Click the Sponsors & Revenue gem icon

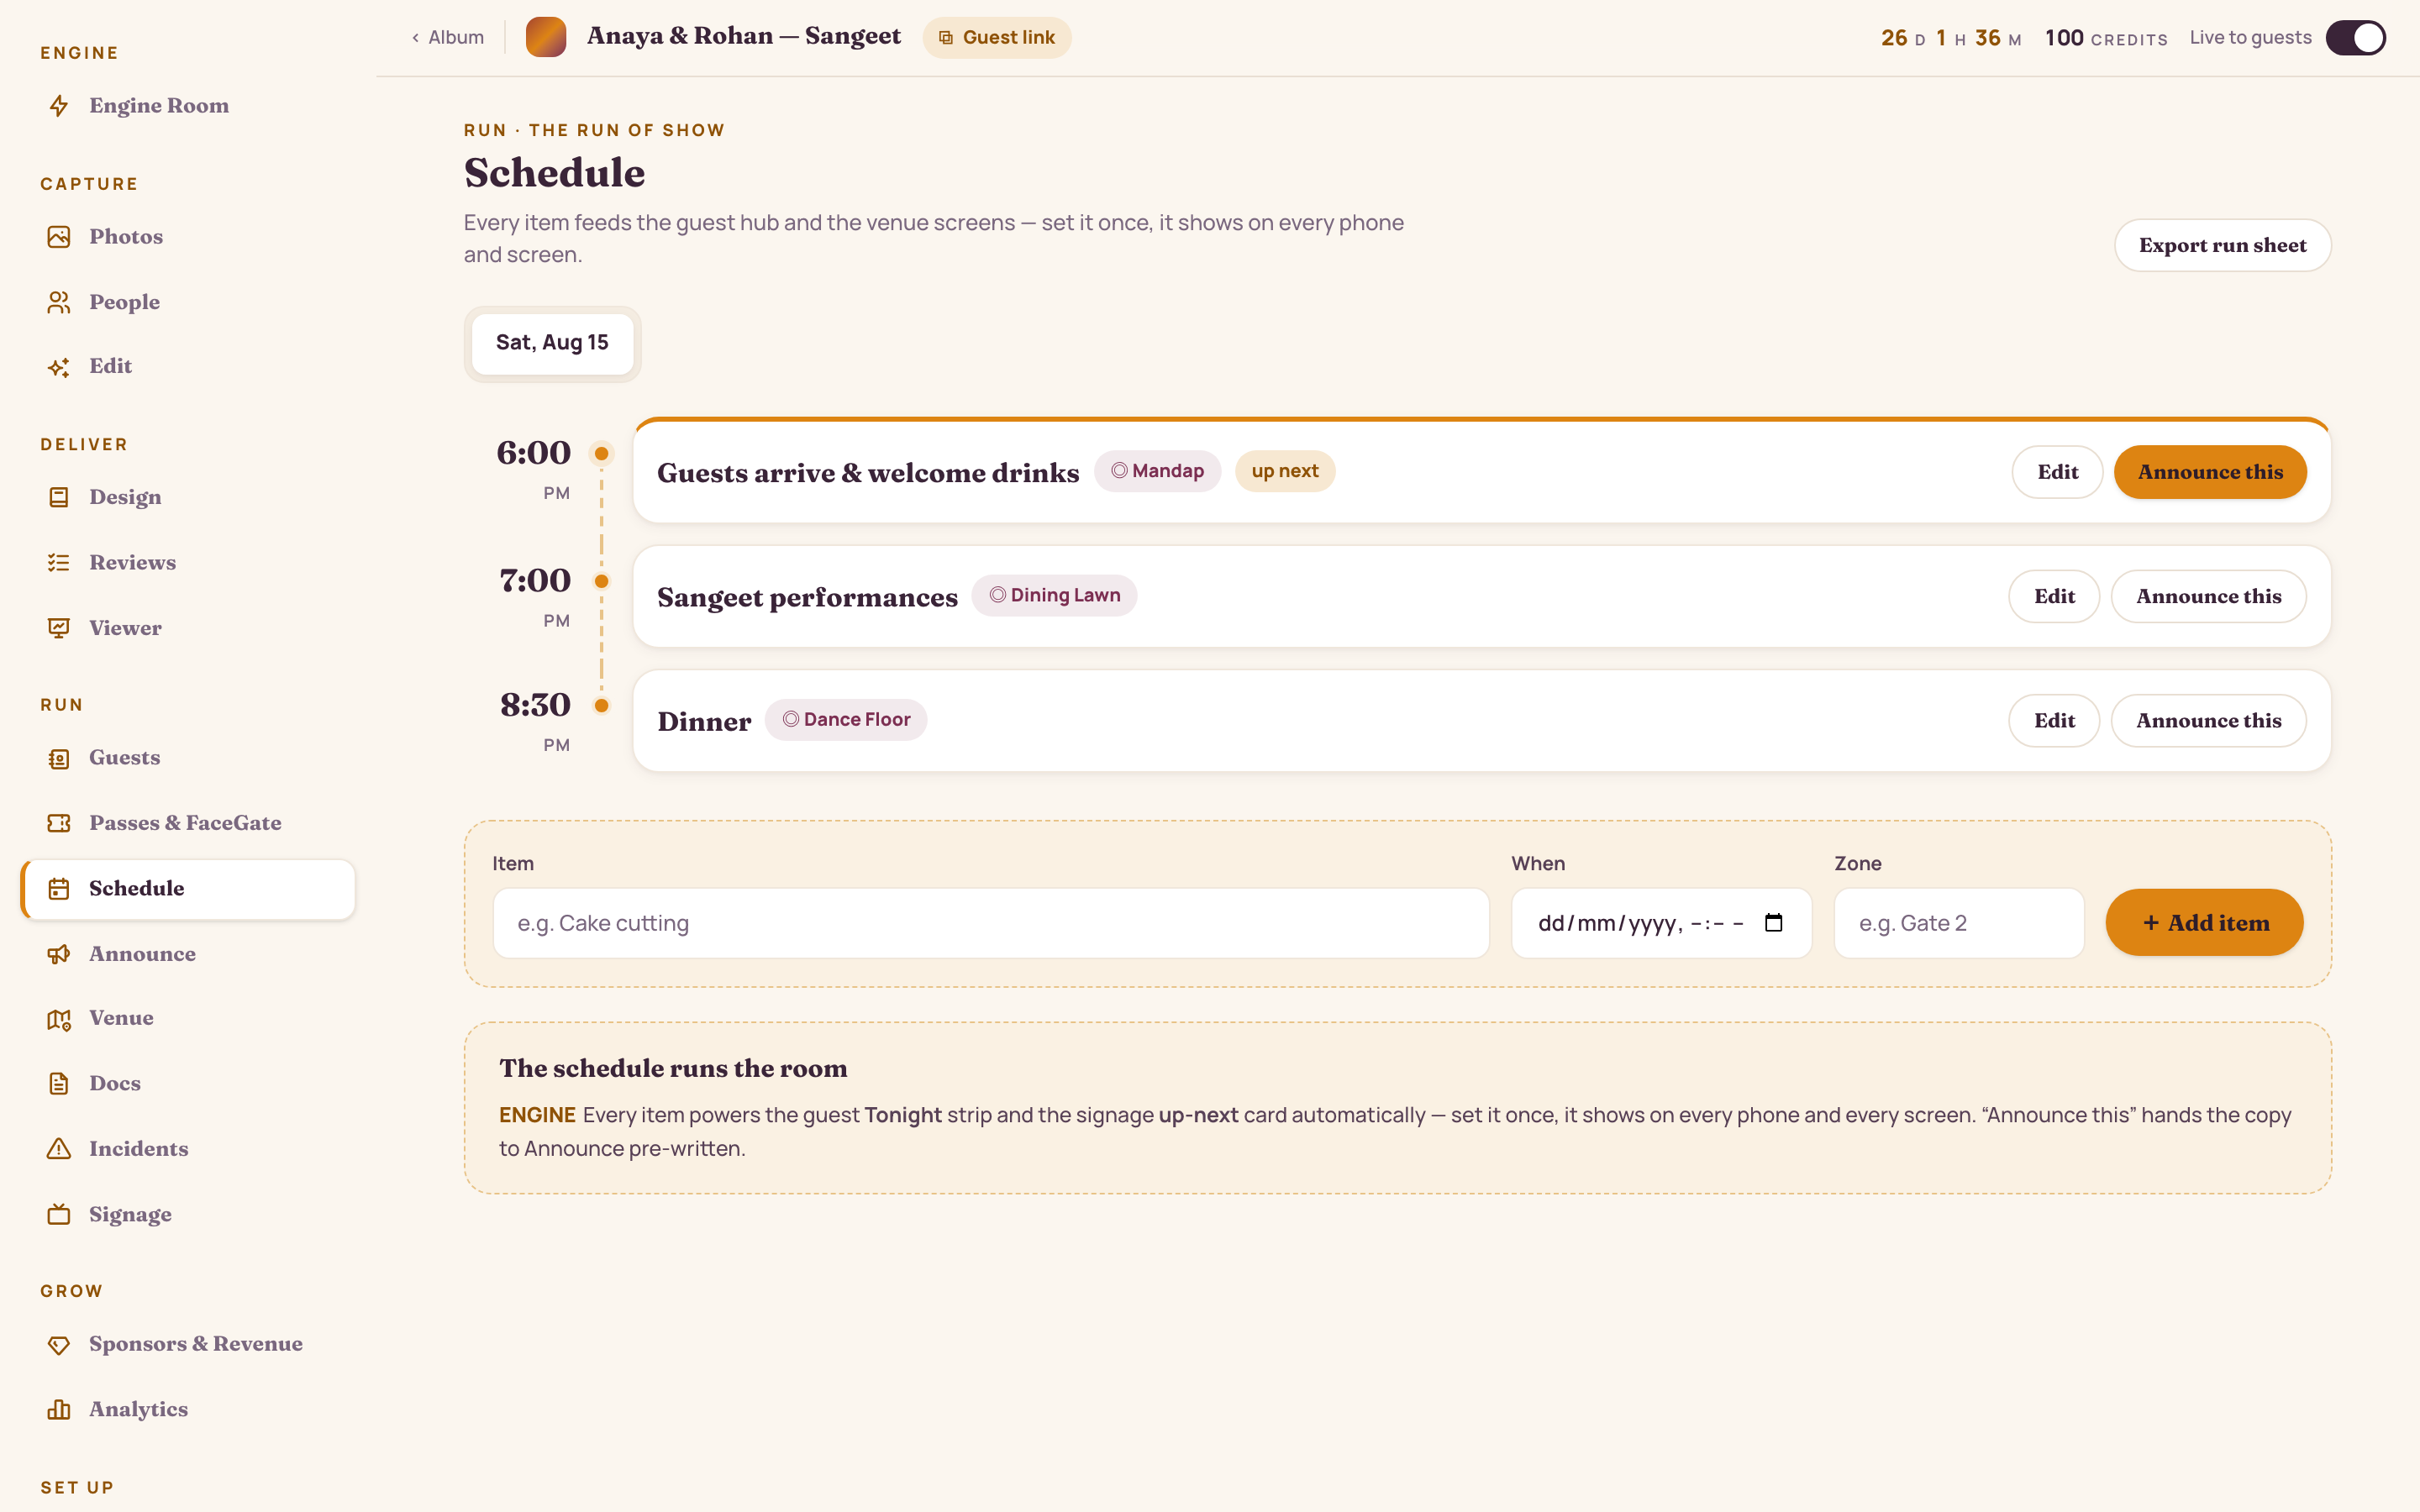[x=59, y=1345]
